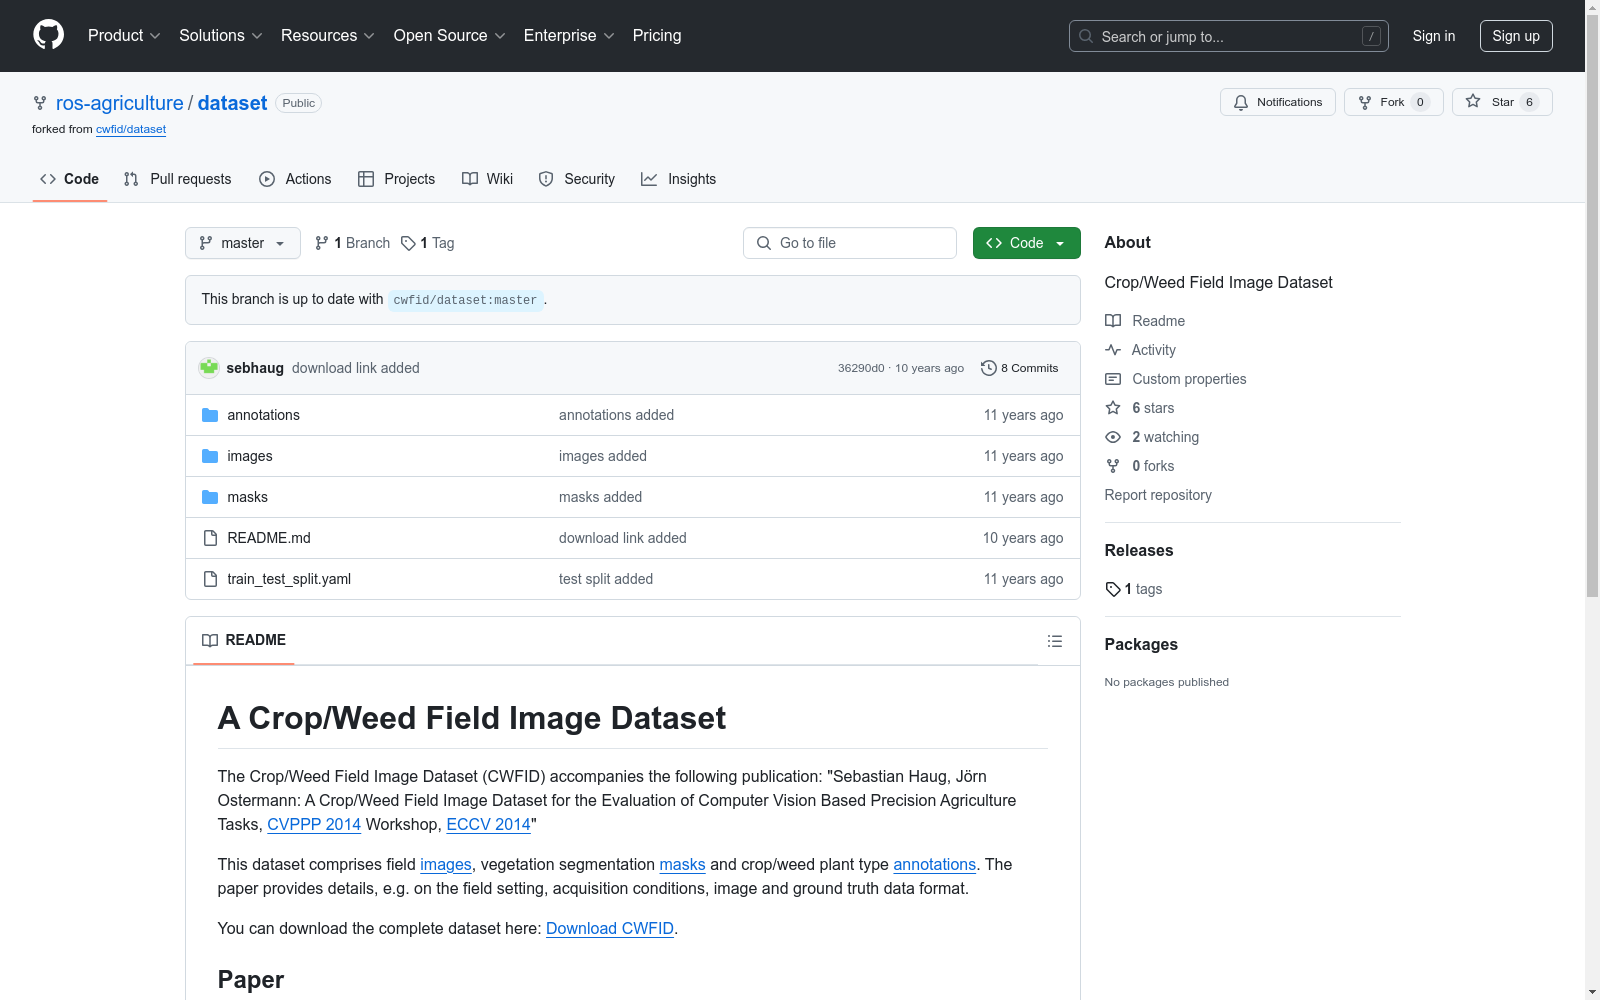Open the Pull requests tab
The image size is (1600, 1000).
(x=177, y=179)
